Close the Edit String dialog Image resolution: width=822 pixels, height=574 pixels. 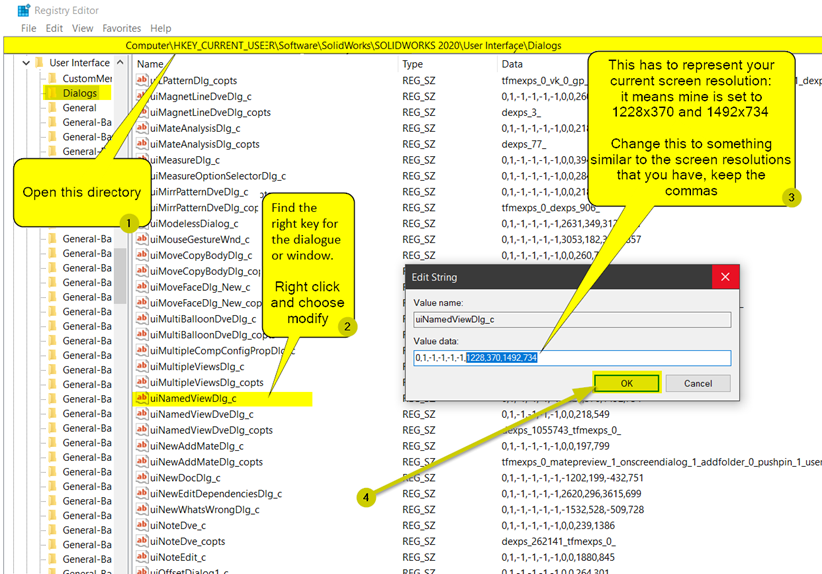click(725, 277)
